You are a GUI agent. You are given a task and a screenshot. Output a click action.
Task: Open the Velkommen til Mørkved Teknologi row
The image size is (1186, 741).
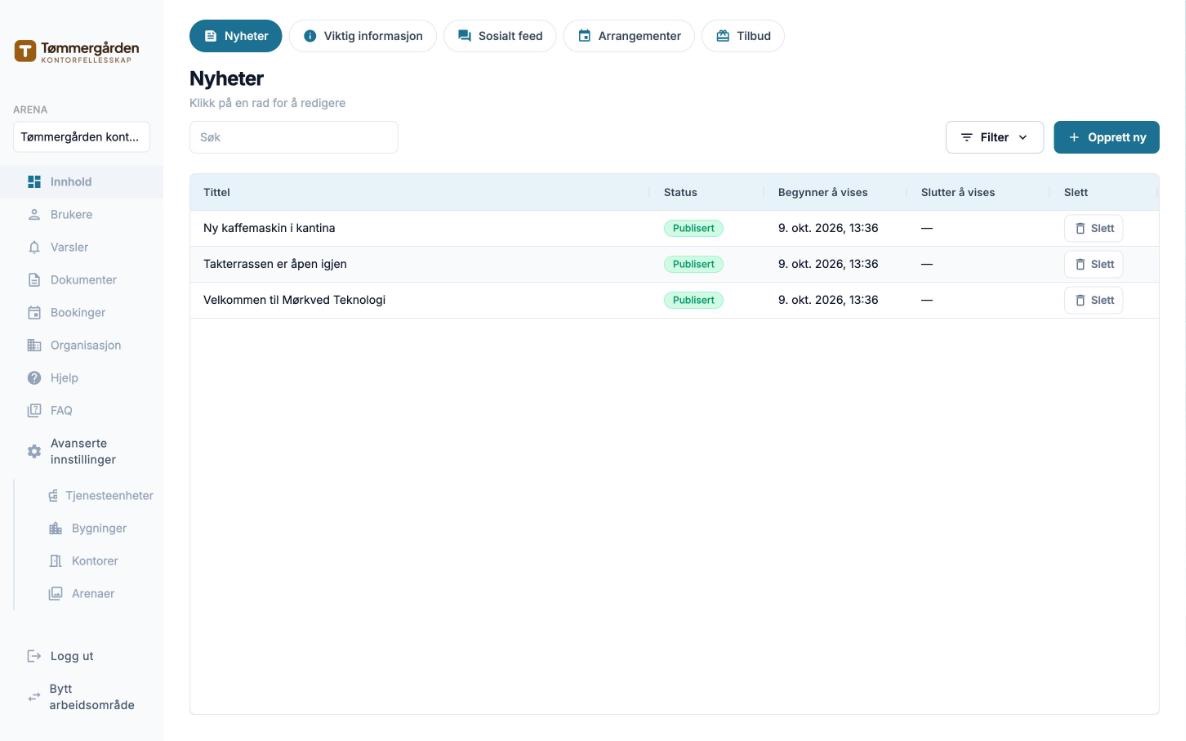[x=674, y=300]
